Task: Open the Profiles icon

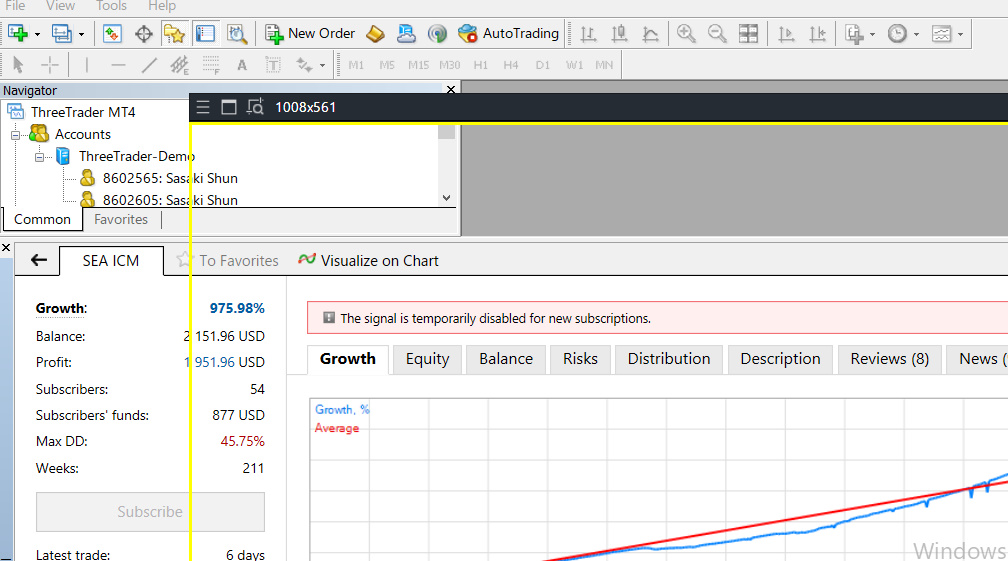Action: coord(62,33)
